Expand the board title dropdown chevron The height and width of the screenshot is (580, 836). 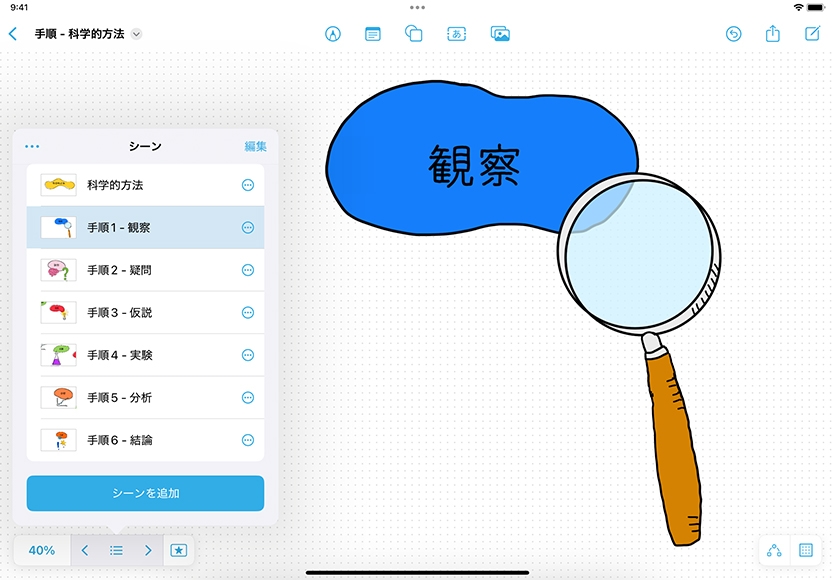[x=137, y=34]
